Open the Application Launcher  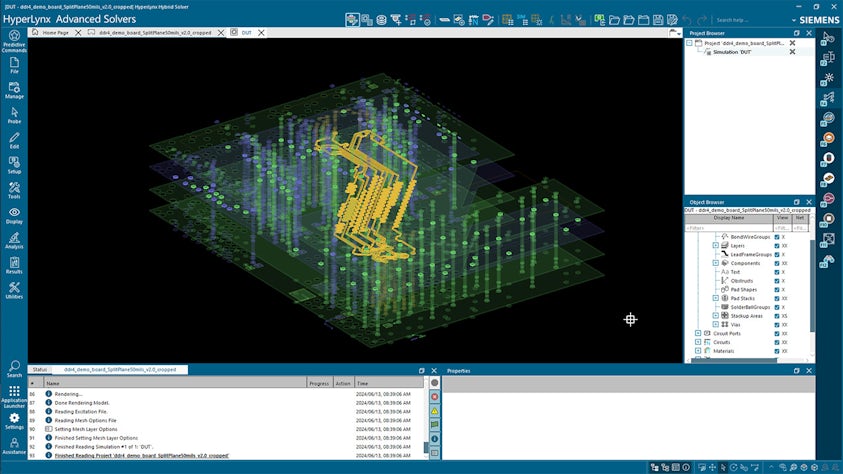(x=14, y=397)
